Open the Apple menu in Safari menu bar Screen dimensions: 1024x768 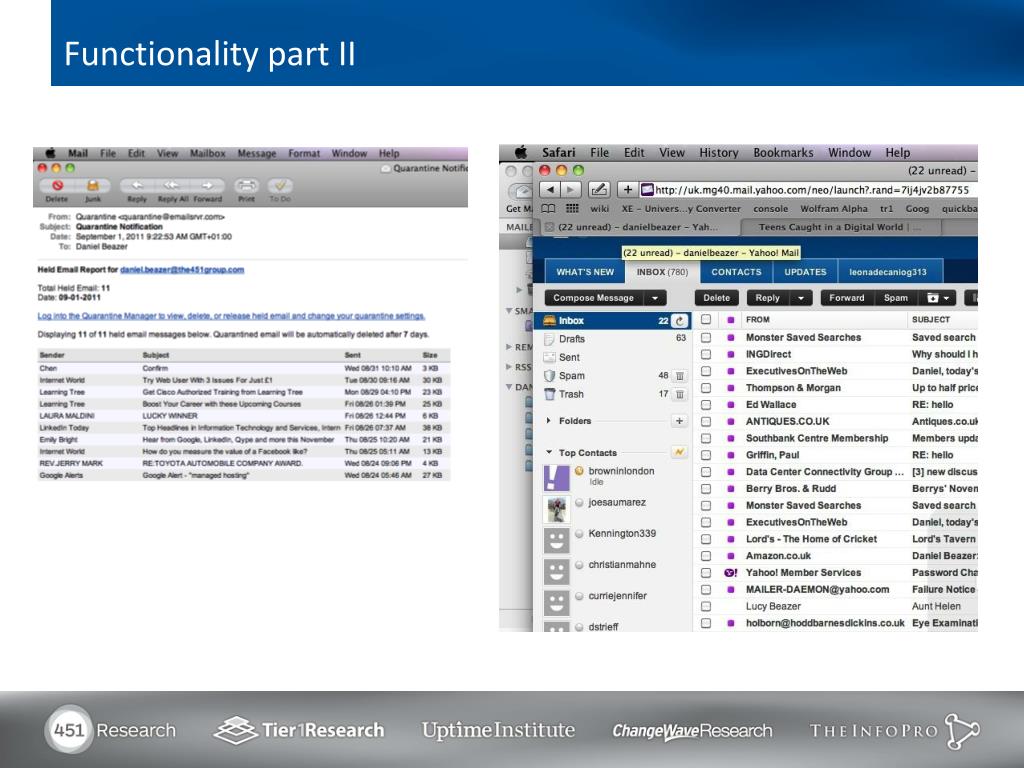point(520,152)
